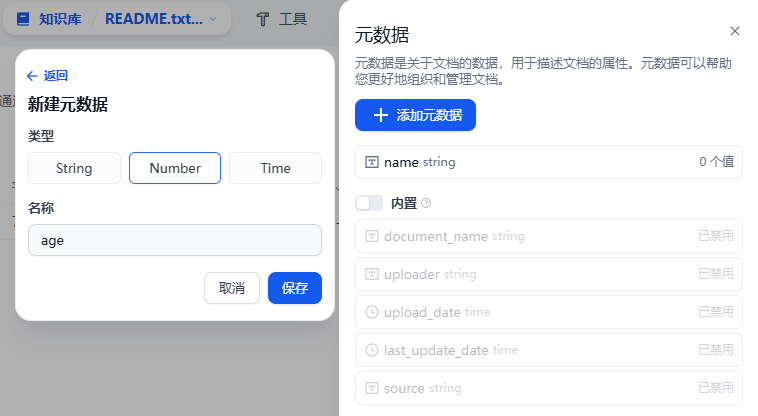Close the metadata panel with X
Viewport: 758px width, 416px height.
point(735,32)
